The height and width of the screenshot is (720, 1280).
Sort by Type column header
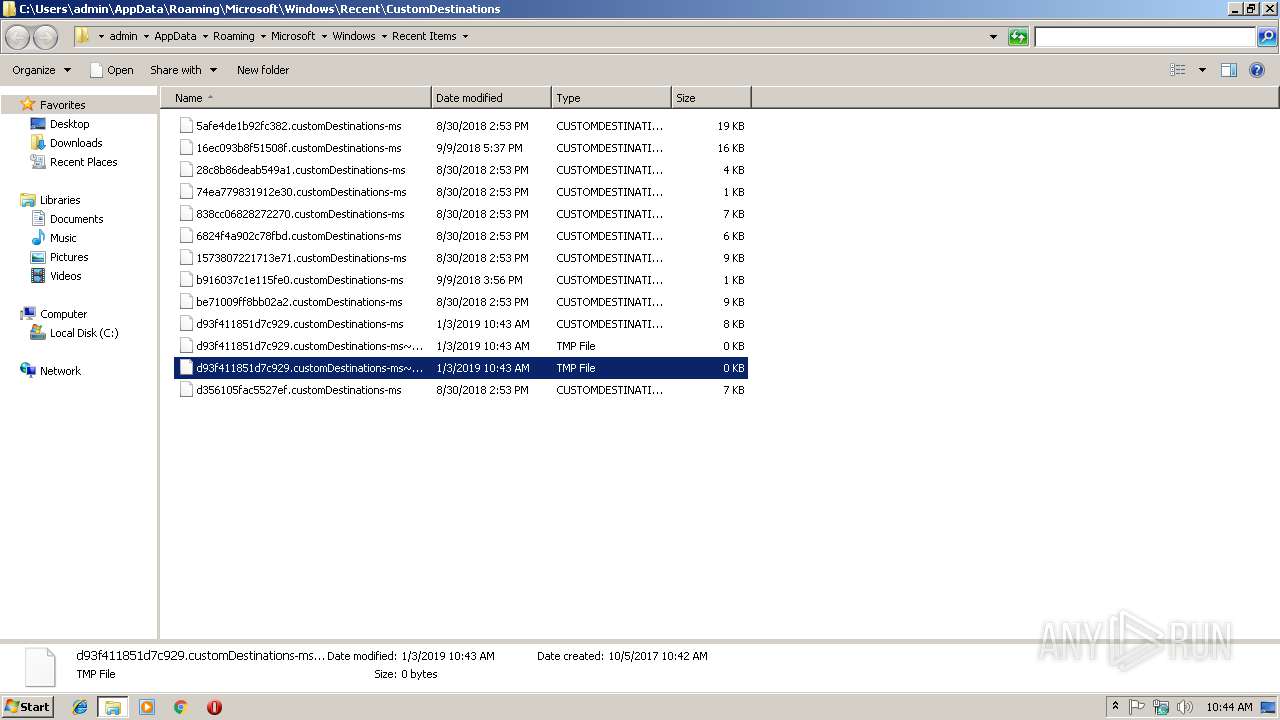coord(611,98)
